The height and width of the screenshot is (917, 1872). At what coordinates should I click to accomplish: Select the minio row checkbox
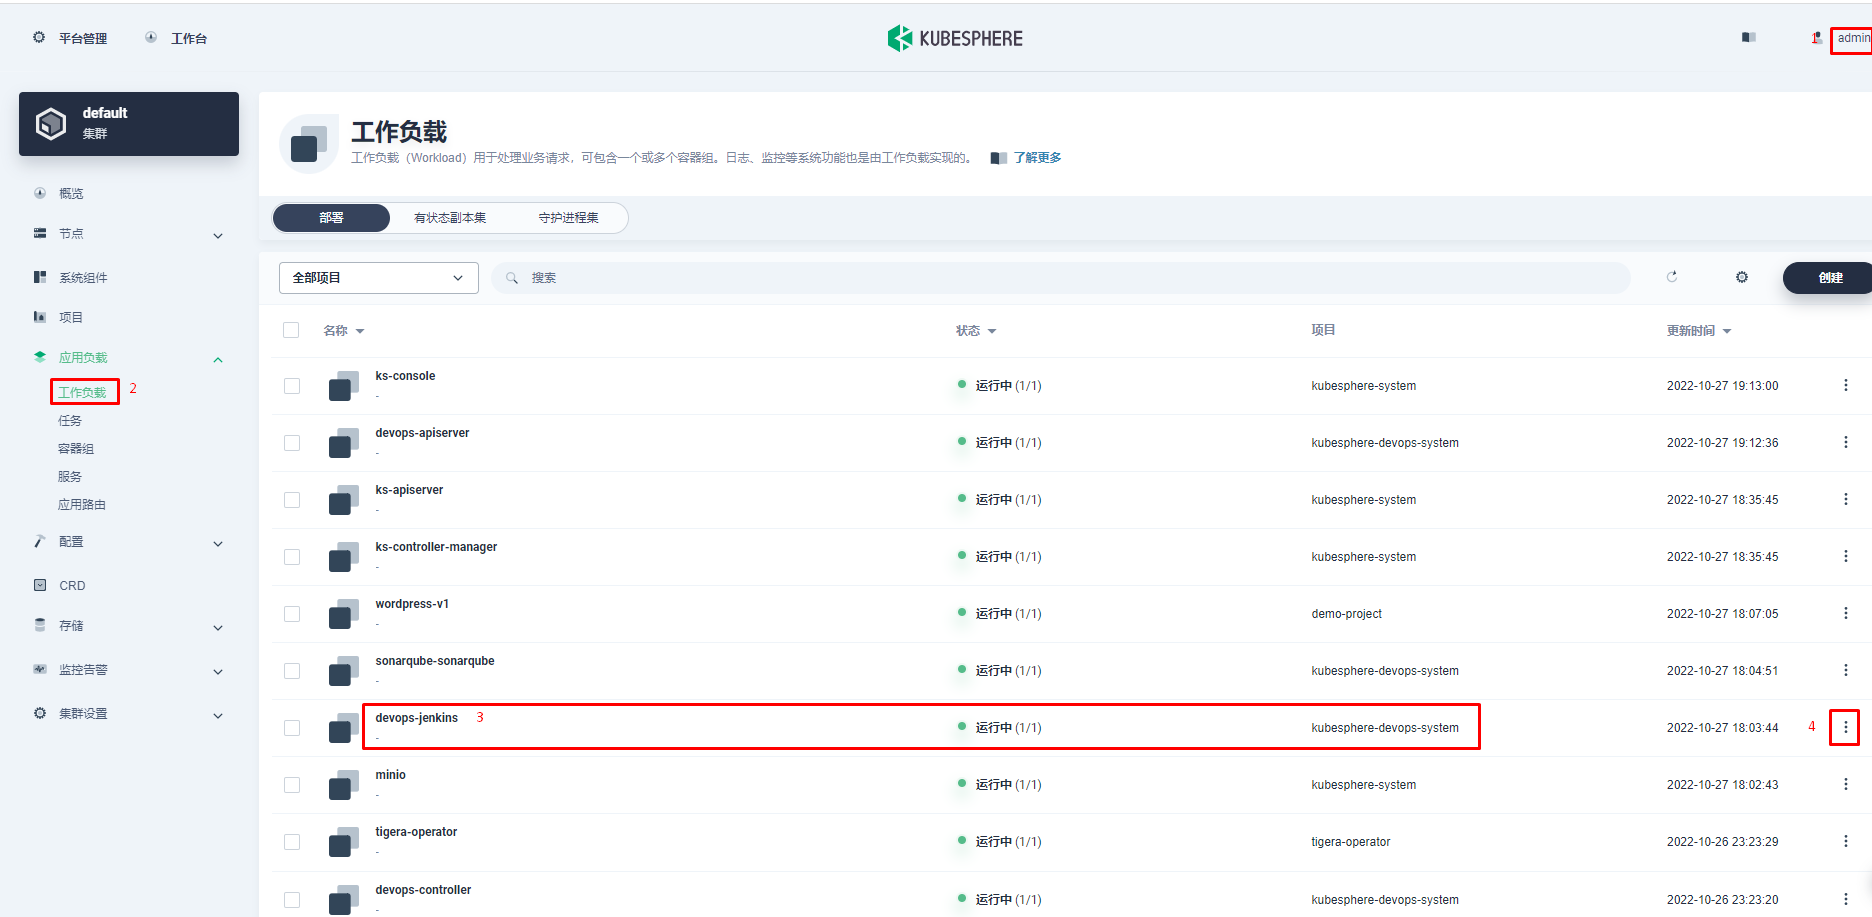tap(292, 785)
